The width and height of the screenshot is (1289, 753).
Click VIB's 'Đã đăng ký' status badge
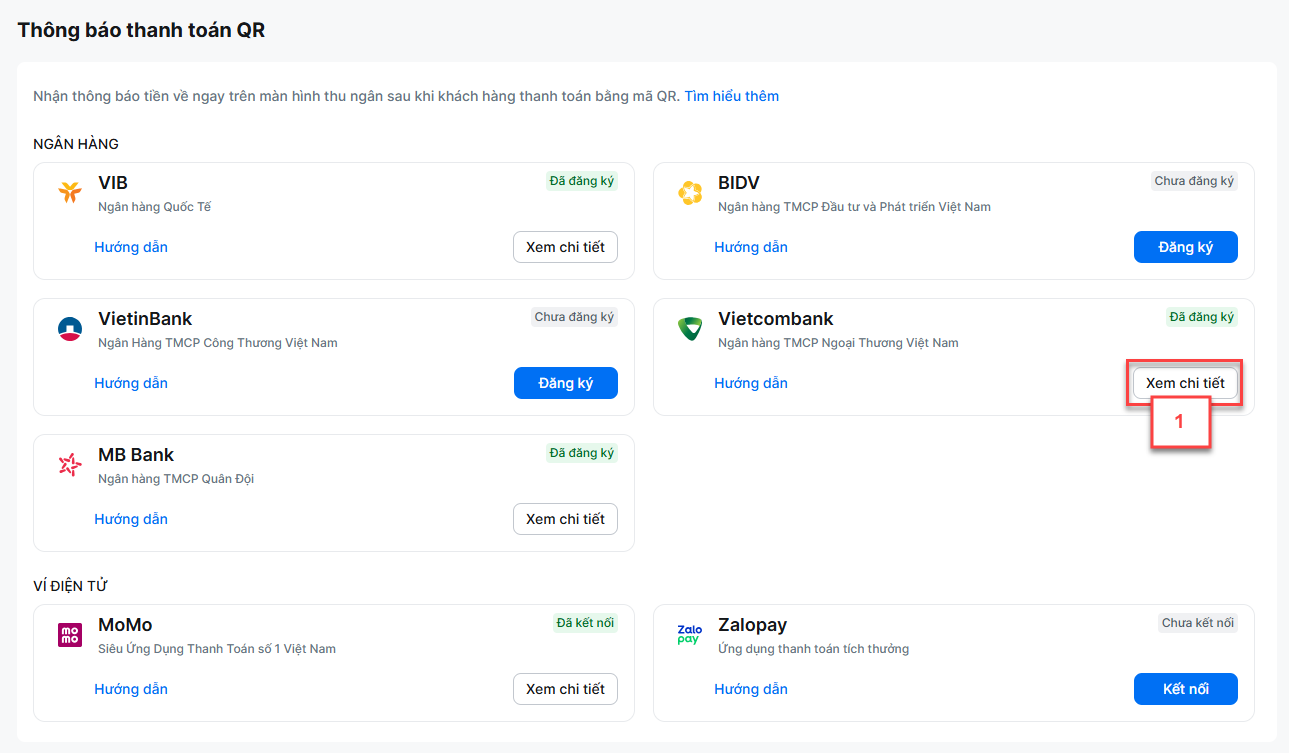click(x=582, y=181)
